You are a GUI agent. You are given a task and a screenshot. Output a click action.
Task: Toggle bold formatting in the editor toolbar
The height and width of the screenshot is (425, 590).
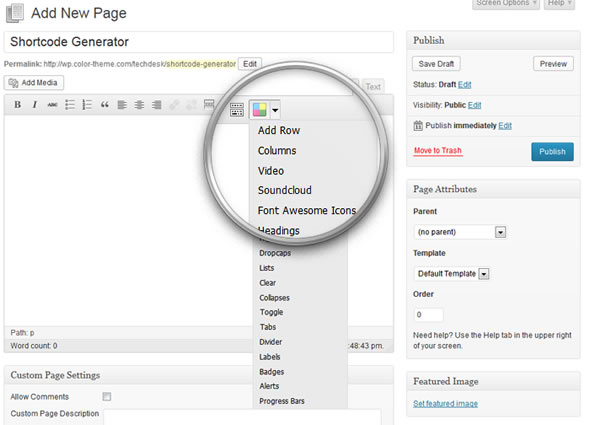point(17,105)
